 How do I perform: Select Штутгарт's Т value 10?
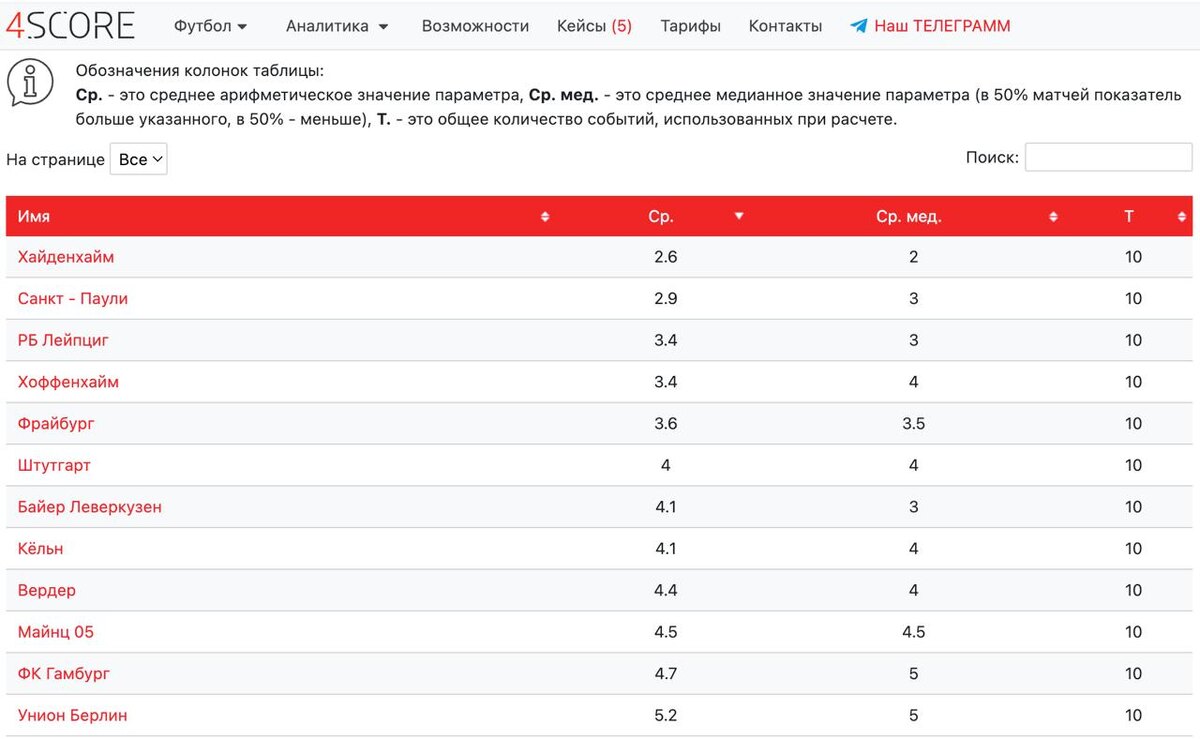1133,466
